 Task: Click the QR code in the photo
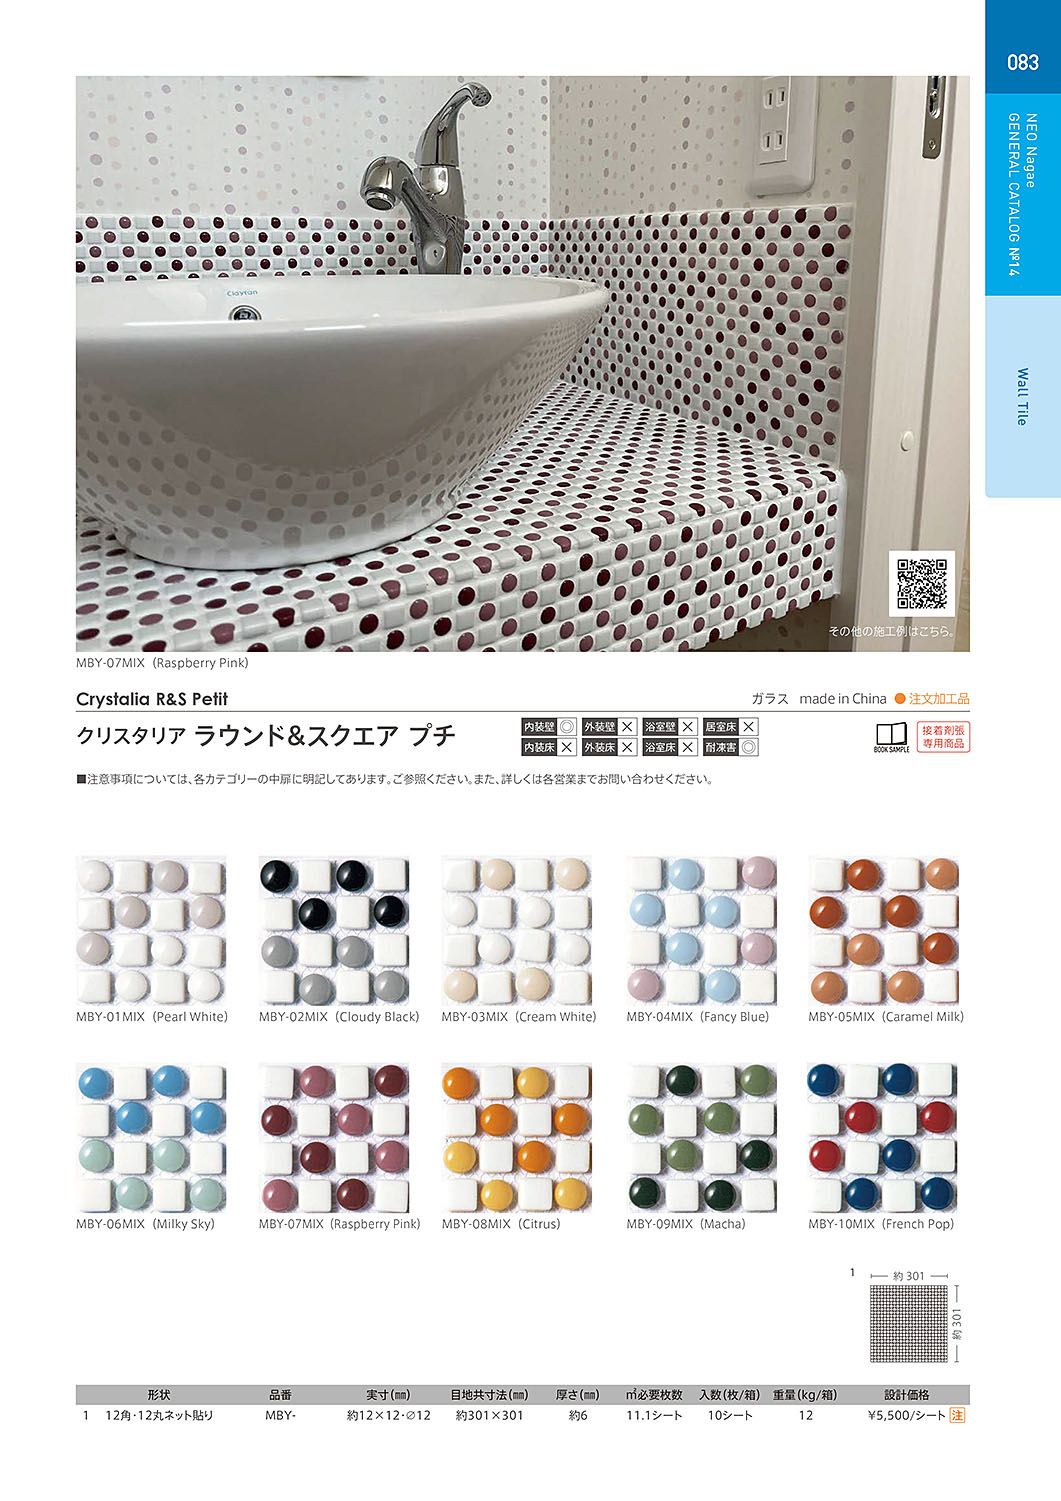coord(921,584)
